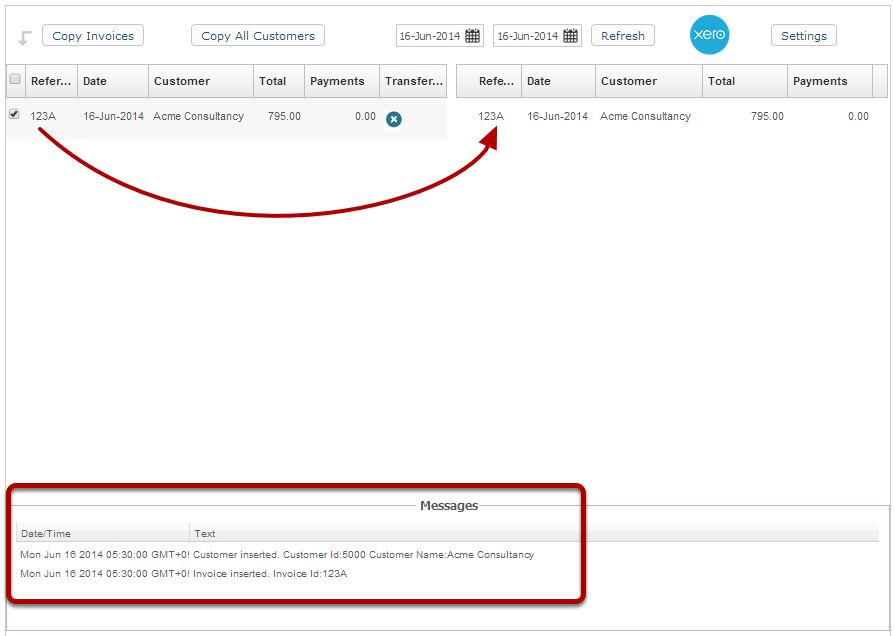Click timestamp of the Customer inserted message
Image resolution: width=895 pixels, height=636 pixels.
point(104,554)
